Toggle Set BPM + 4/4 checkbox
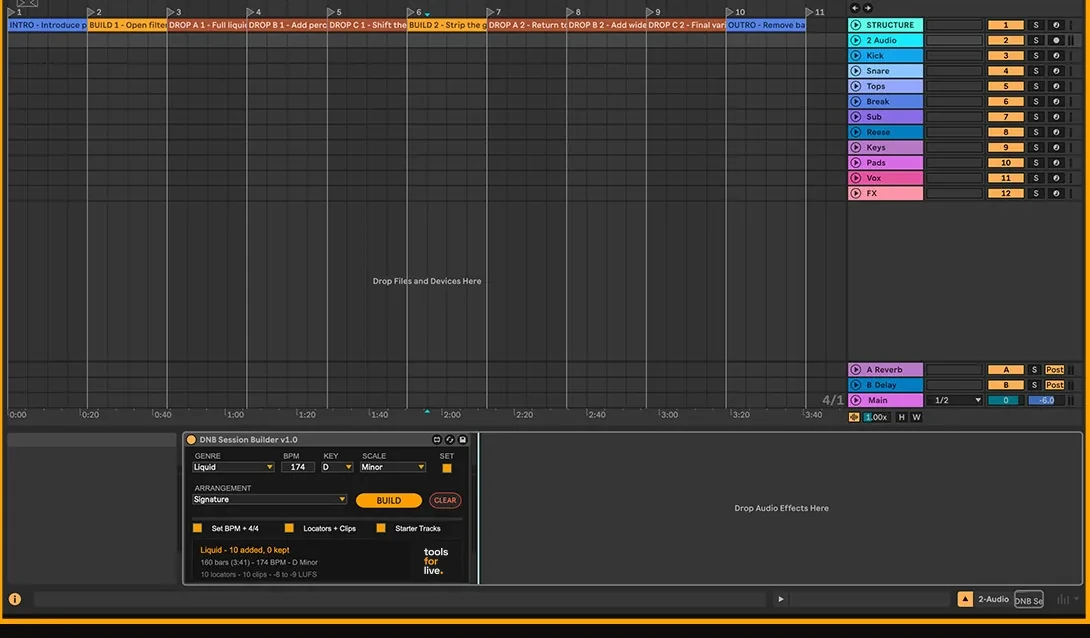 coord(197,528)
